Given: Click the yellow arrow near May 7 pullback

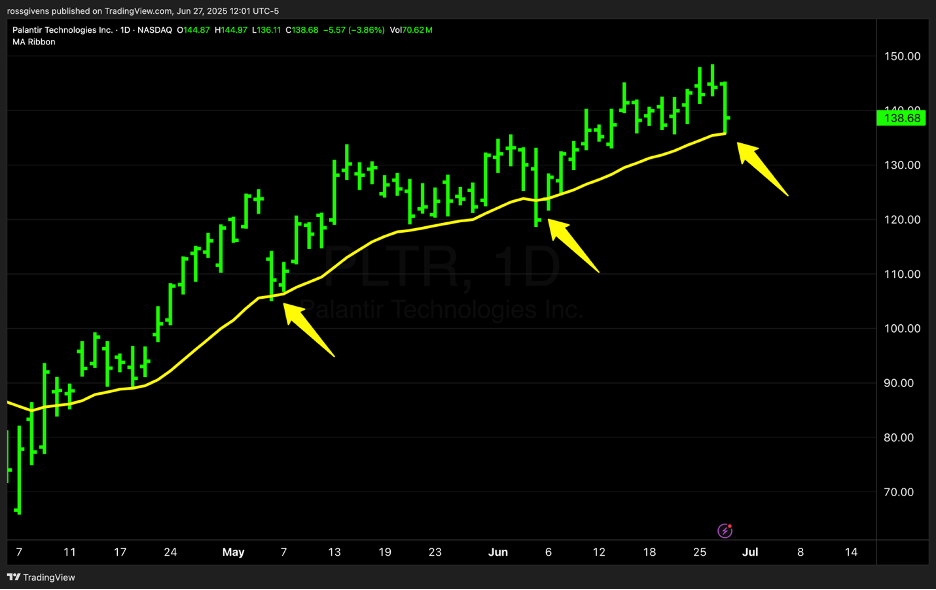Looking at the screenshot, I should tap(308, 329).
